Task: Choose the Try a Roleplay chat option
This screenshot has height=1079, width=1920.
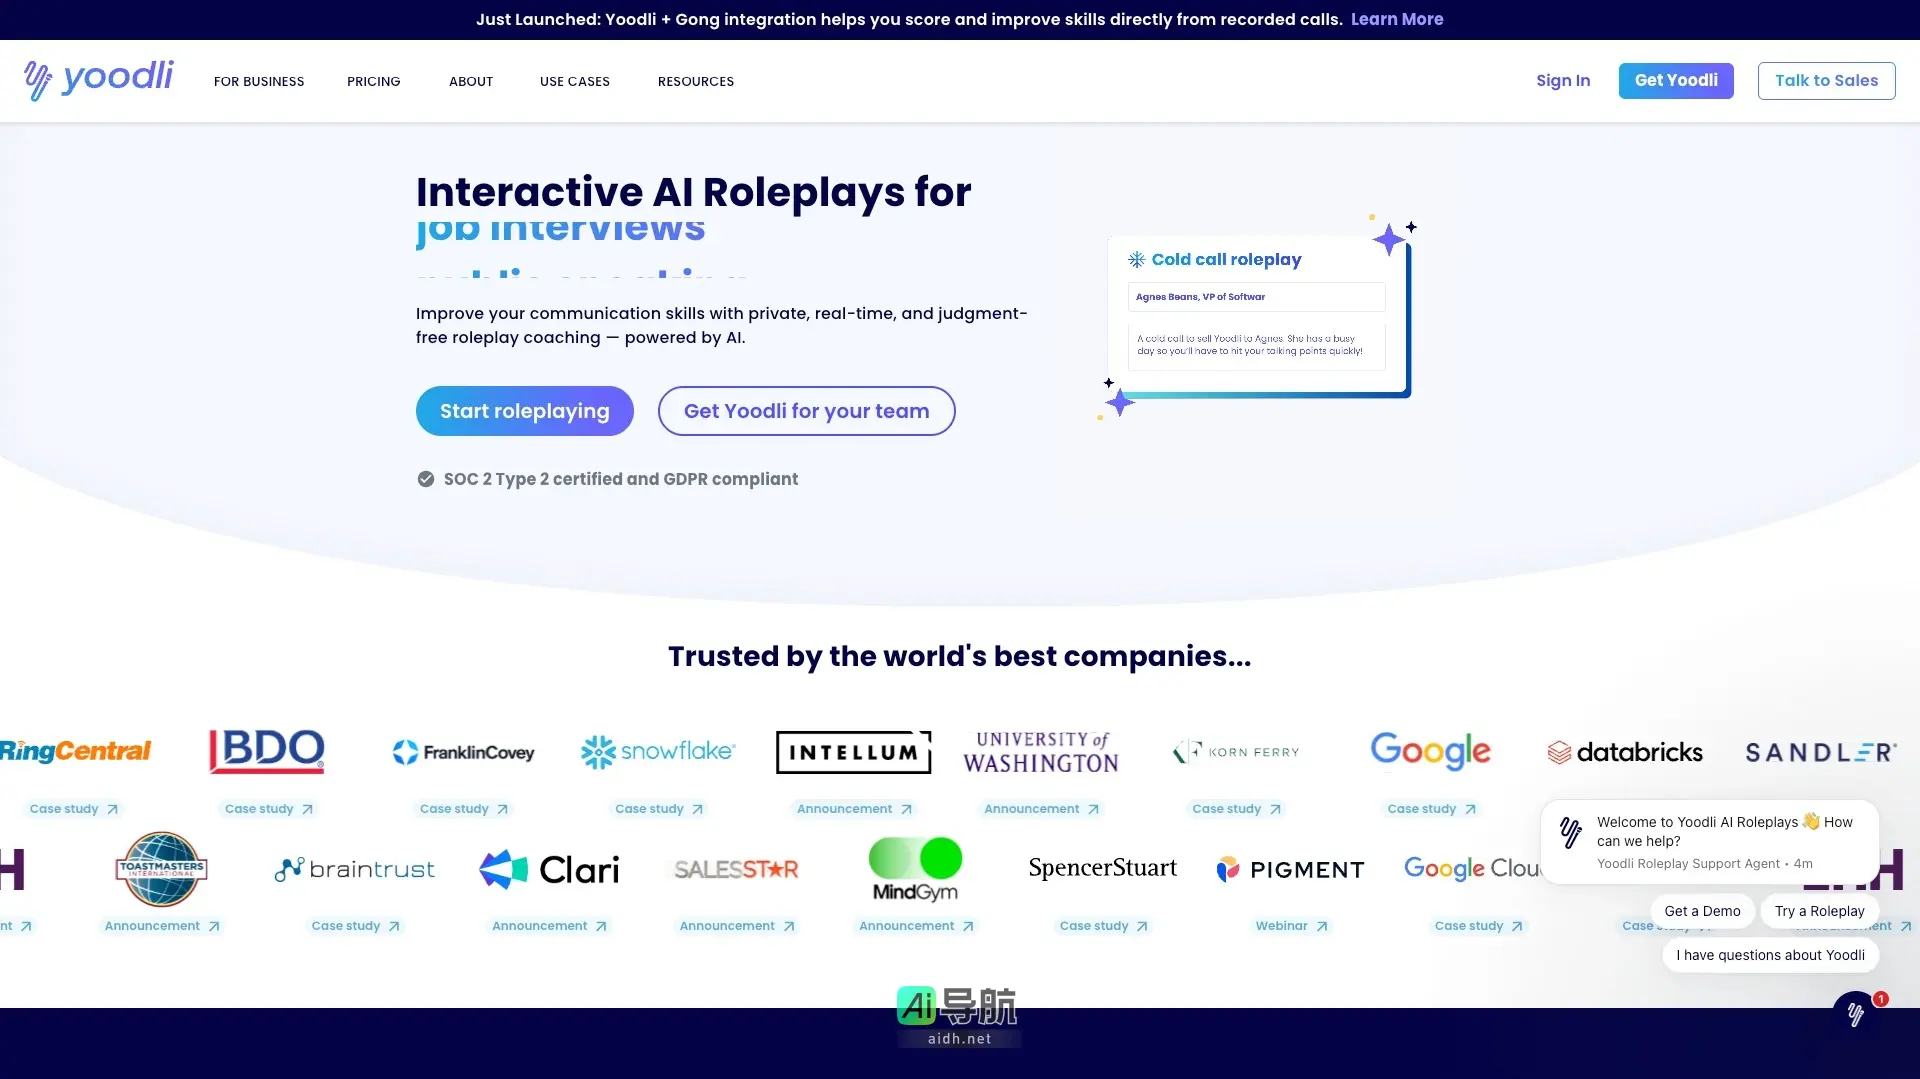Action: [1819, 911]
